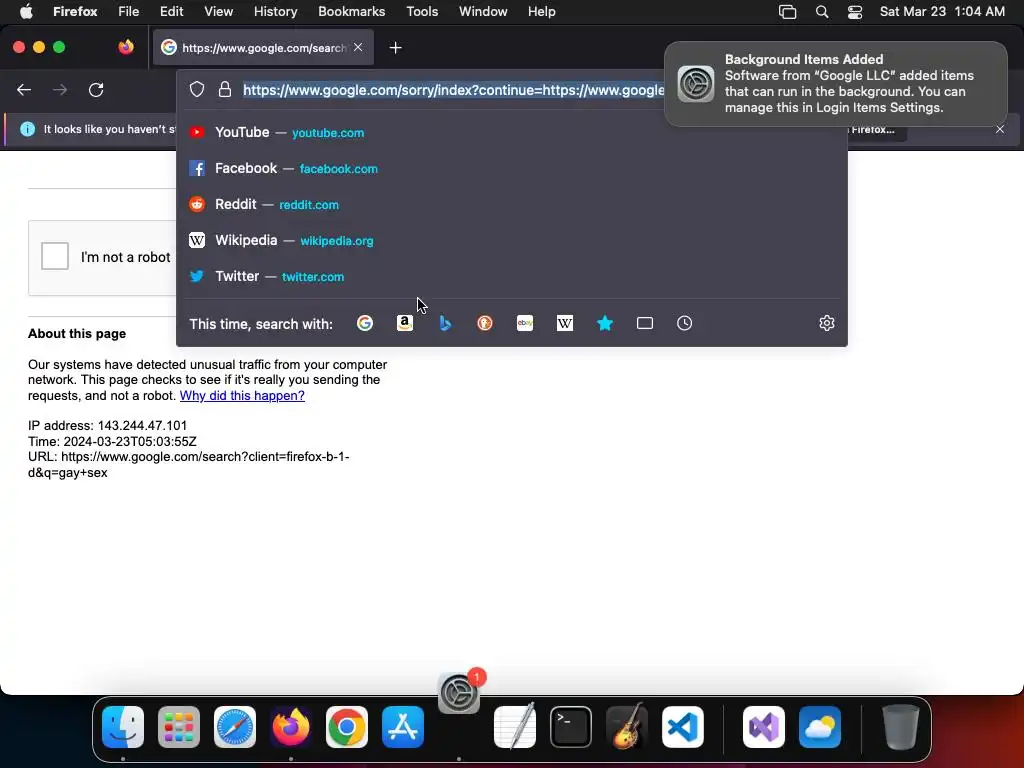Click Background Items Added notification
1024x768 pixels.
pos(835,84)
